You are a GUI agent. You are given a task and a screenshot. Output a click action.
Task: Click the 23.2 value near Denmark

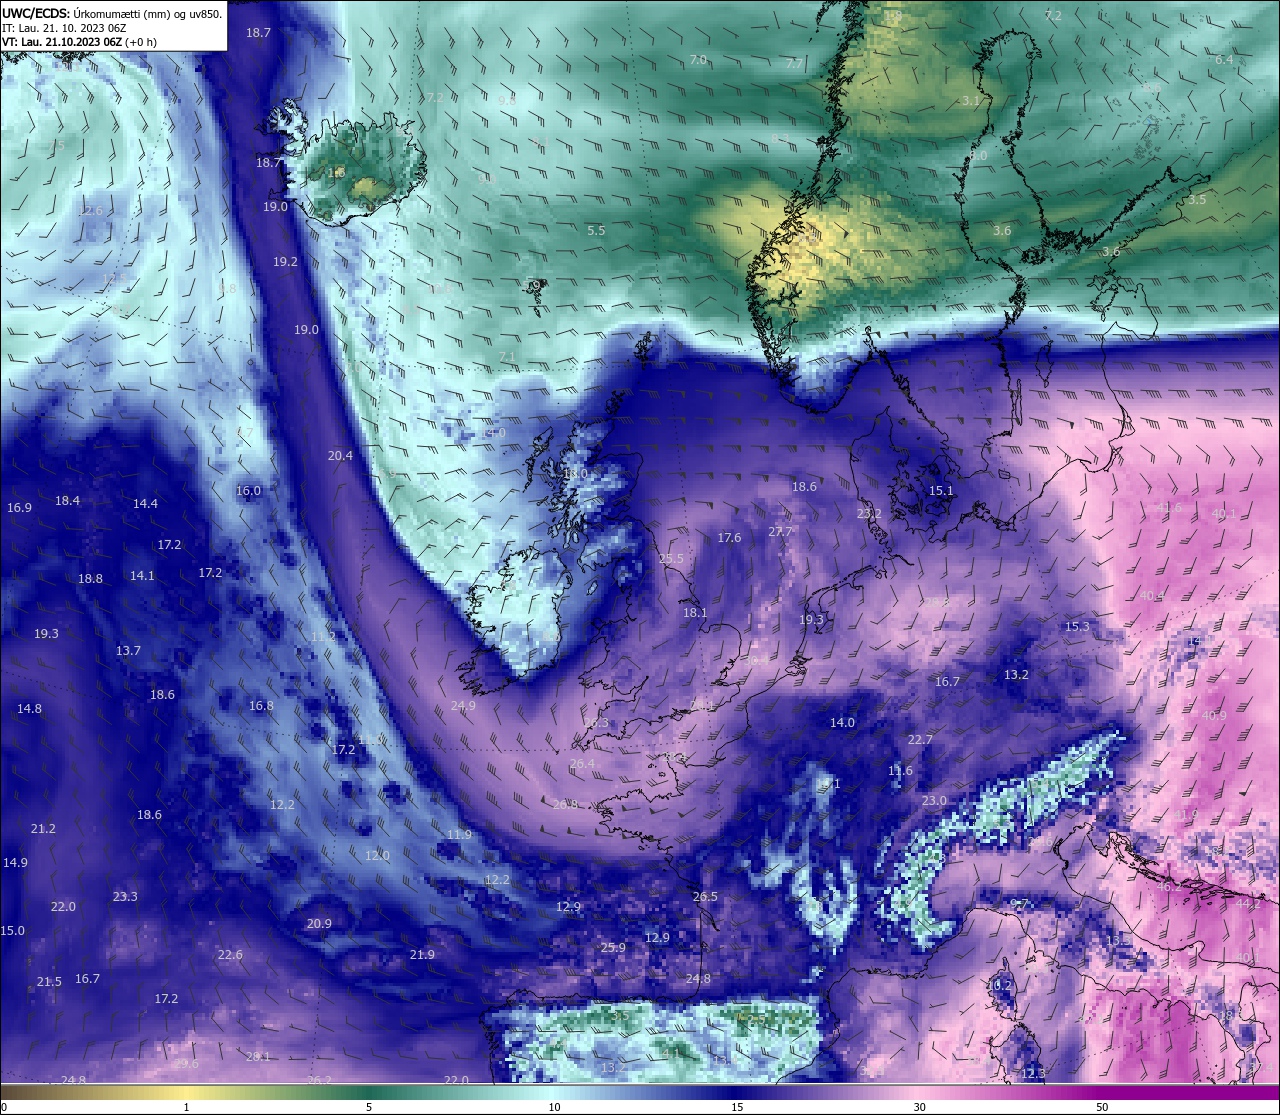click(x=869, y=514)
